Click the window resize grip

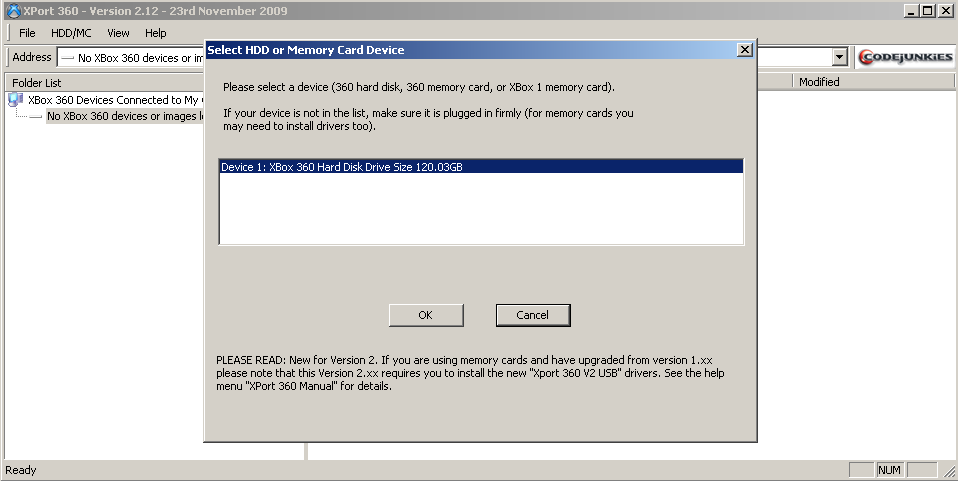click(949, 471)
